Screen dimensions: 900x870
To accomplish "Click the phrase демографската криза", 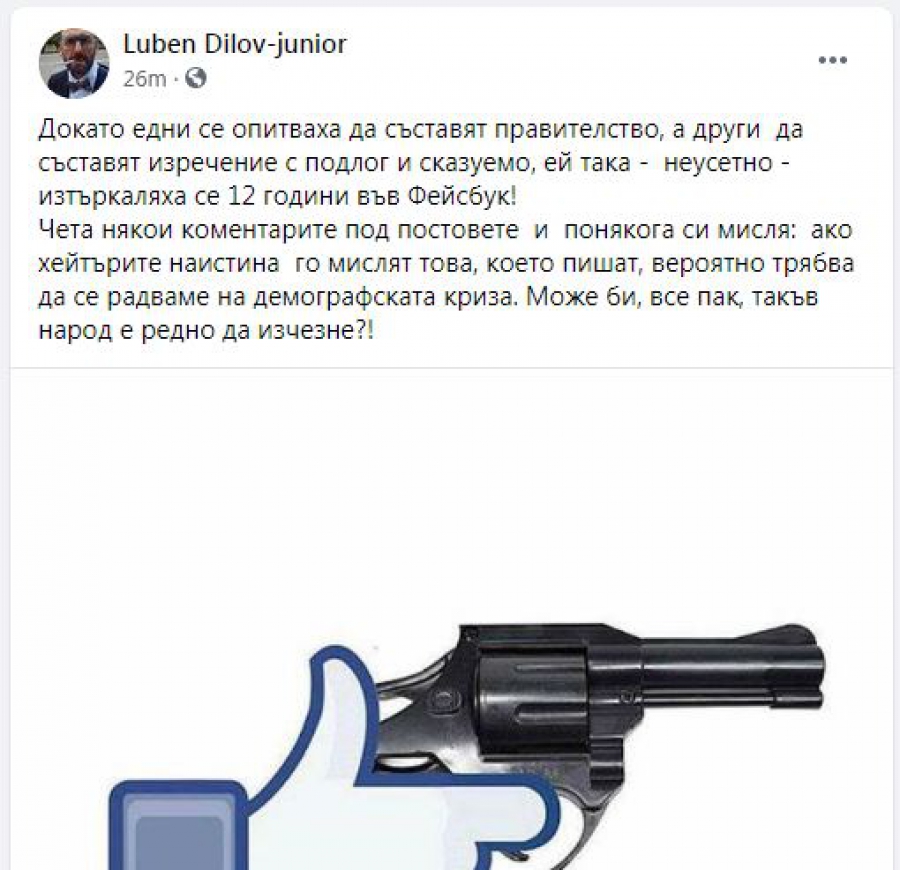I will pyautogui.click(x=383, y=297).
